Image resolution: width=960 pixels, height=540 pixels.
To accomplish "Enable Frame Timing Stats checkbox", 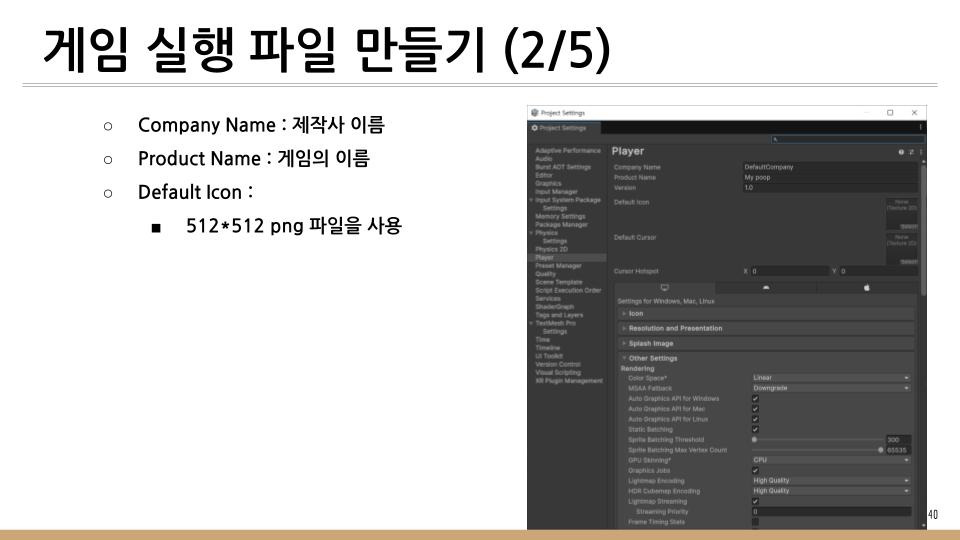I will [x=755, y=522].
